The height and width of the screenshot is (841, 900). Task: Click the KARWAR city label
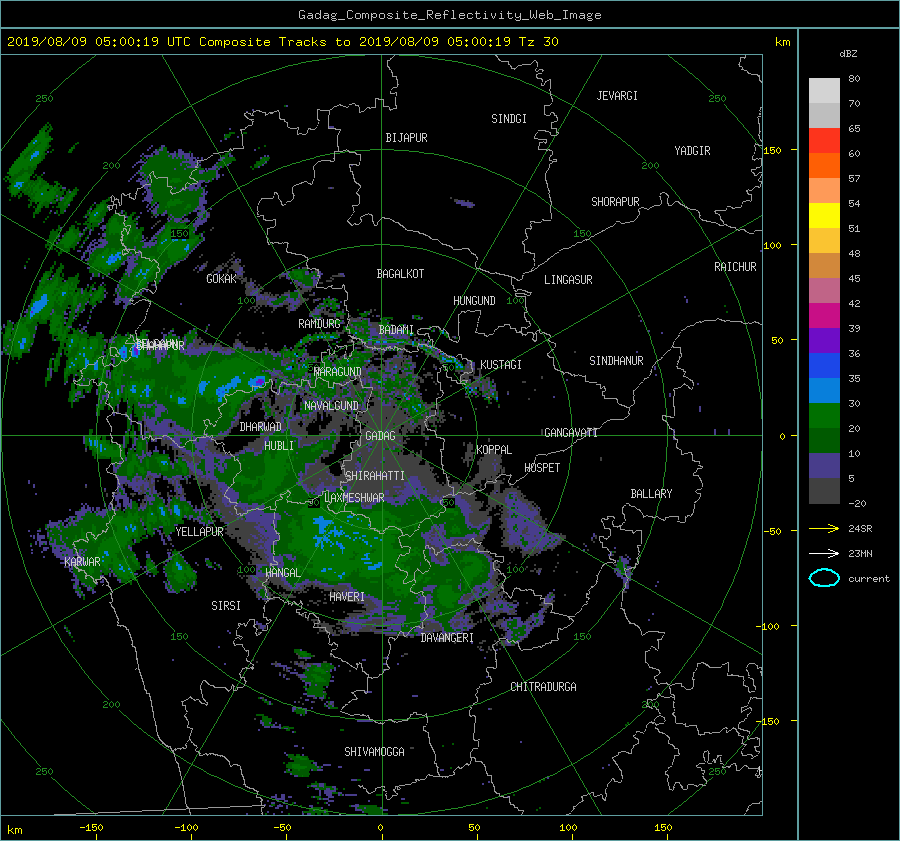click(x=83, y=561)
